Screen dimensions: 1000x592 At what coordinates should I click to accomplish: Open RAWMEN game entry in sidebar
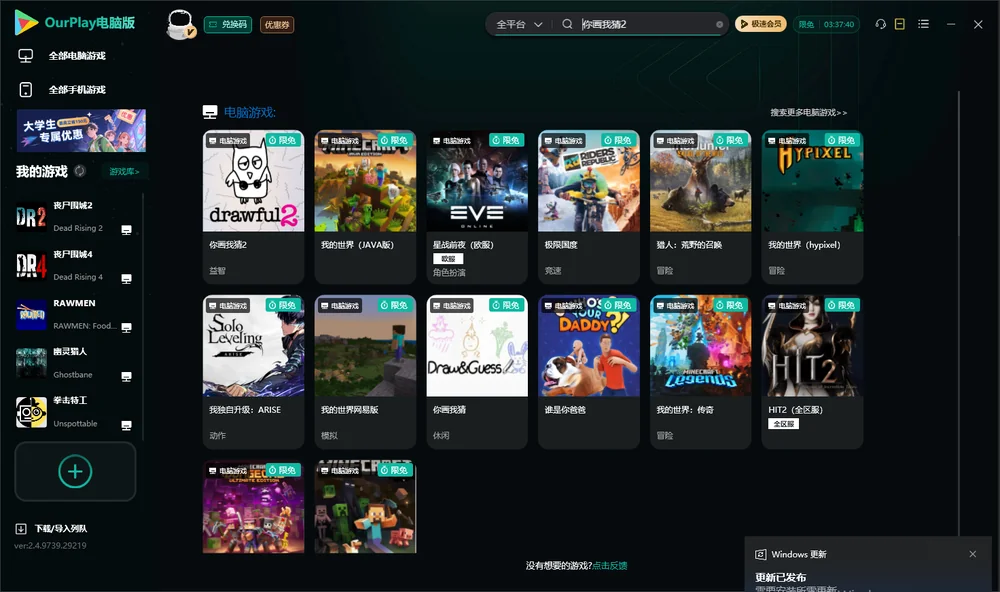tap(75, 314)
